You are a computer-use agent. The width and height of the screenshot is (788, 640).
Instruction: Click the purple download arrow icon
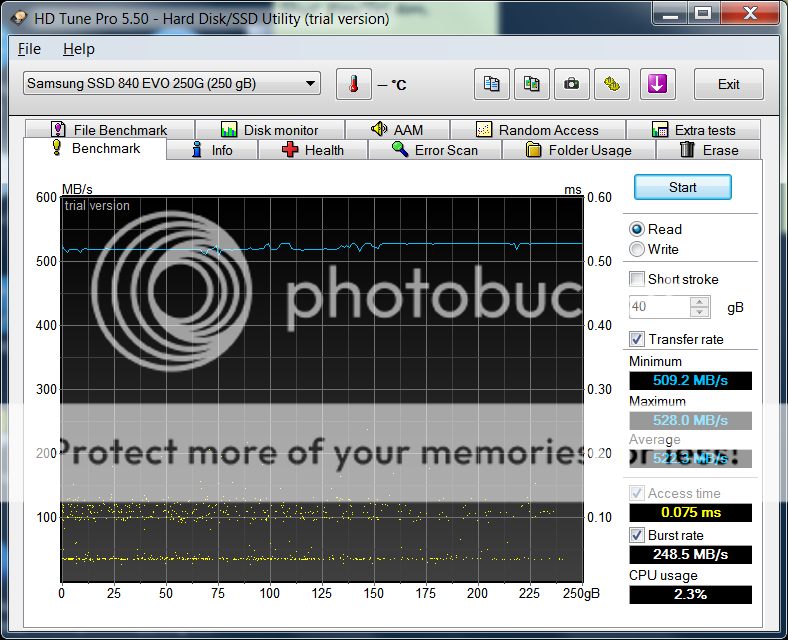(657, 84)
